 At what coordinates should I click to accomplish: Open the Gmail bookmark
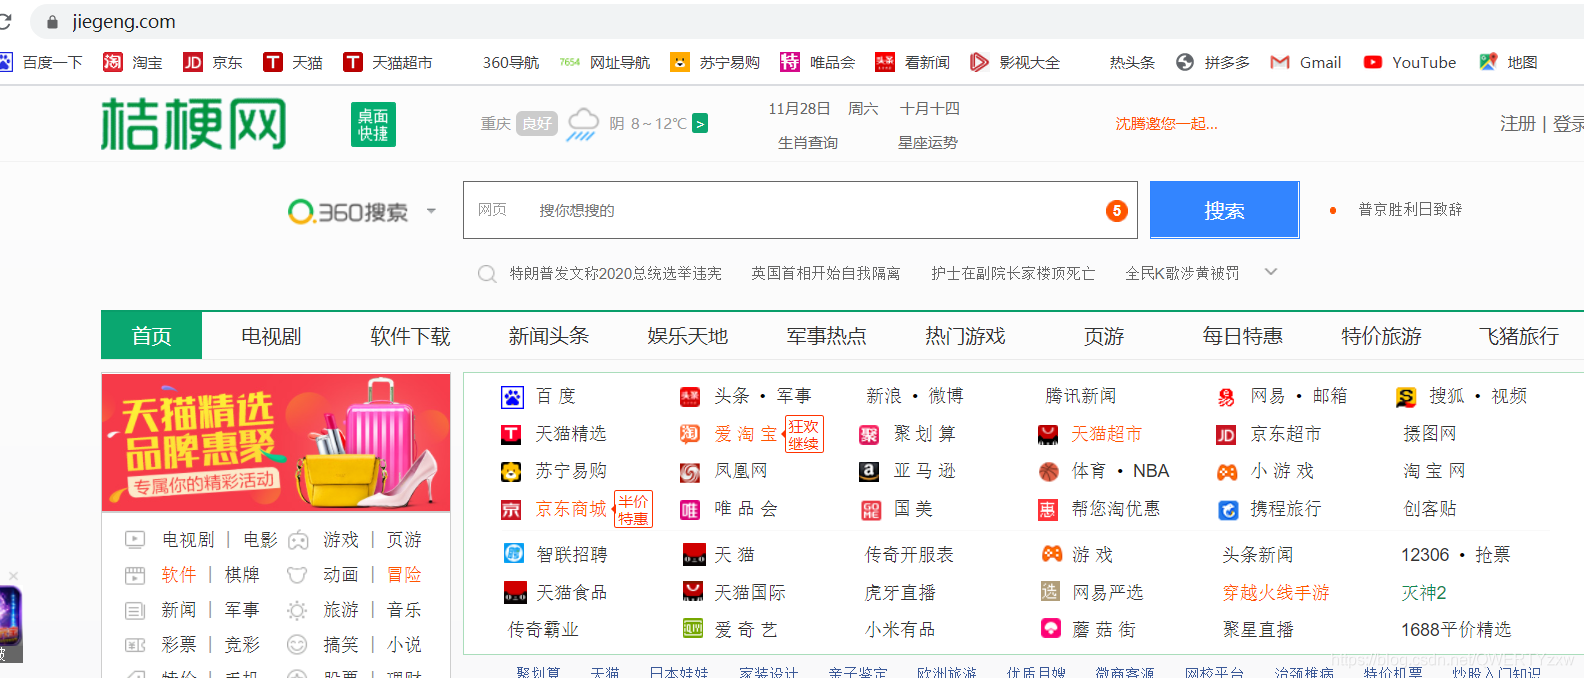click(1306, 62)
